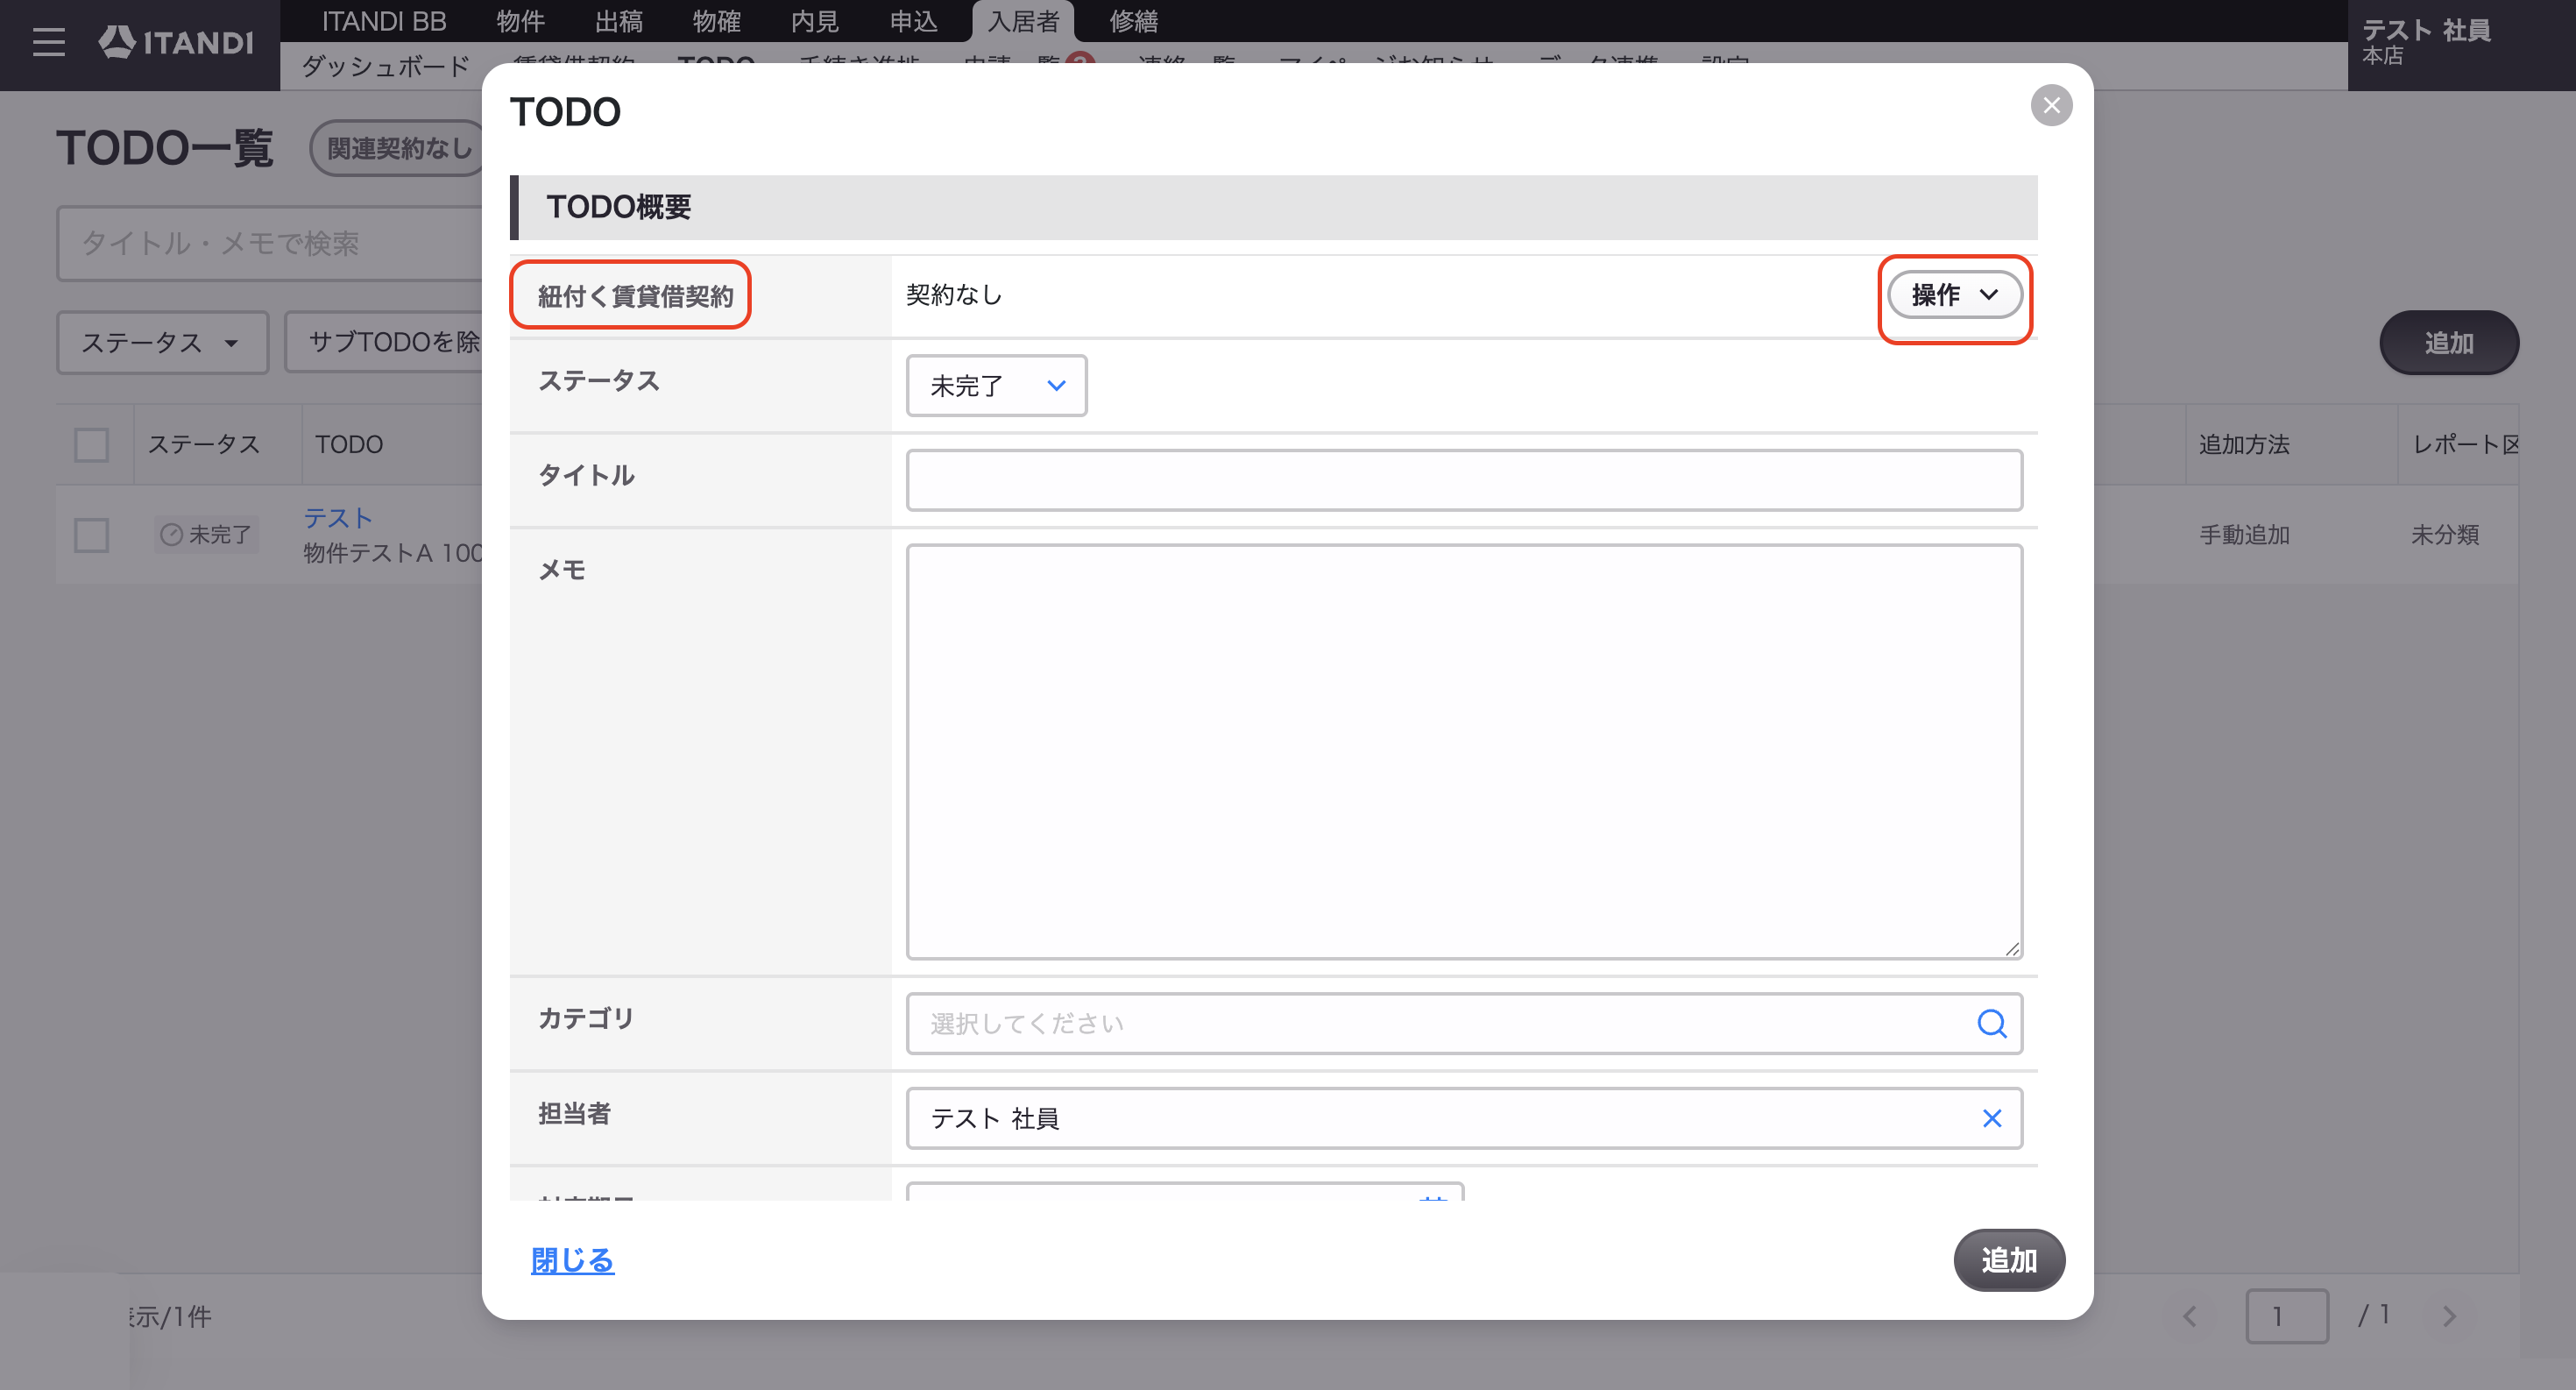Screen dimensions: 2576x1390
Task: Select the 入居者 tab
Action: 1023,21
